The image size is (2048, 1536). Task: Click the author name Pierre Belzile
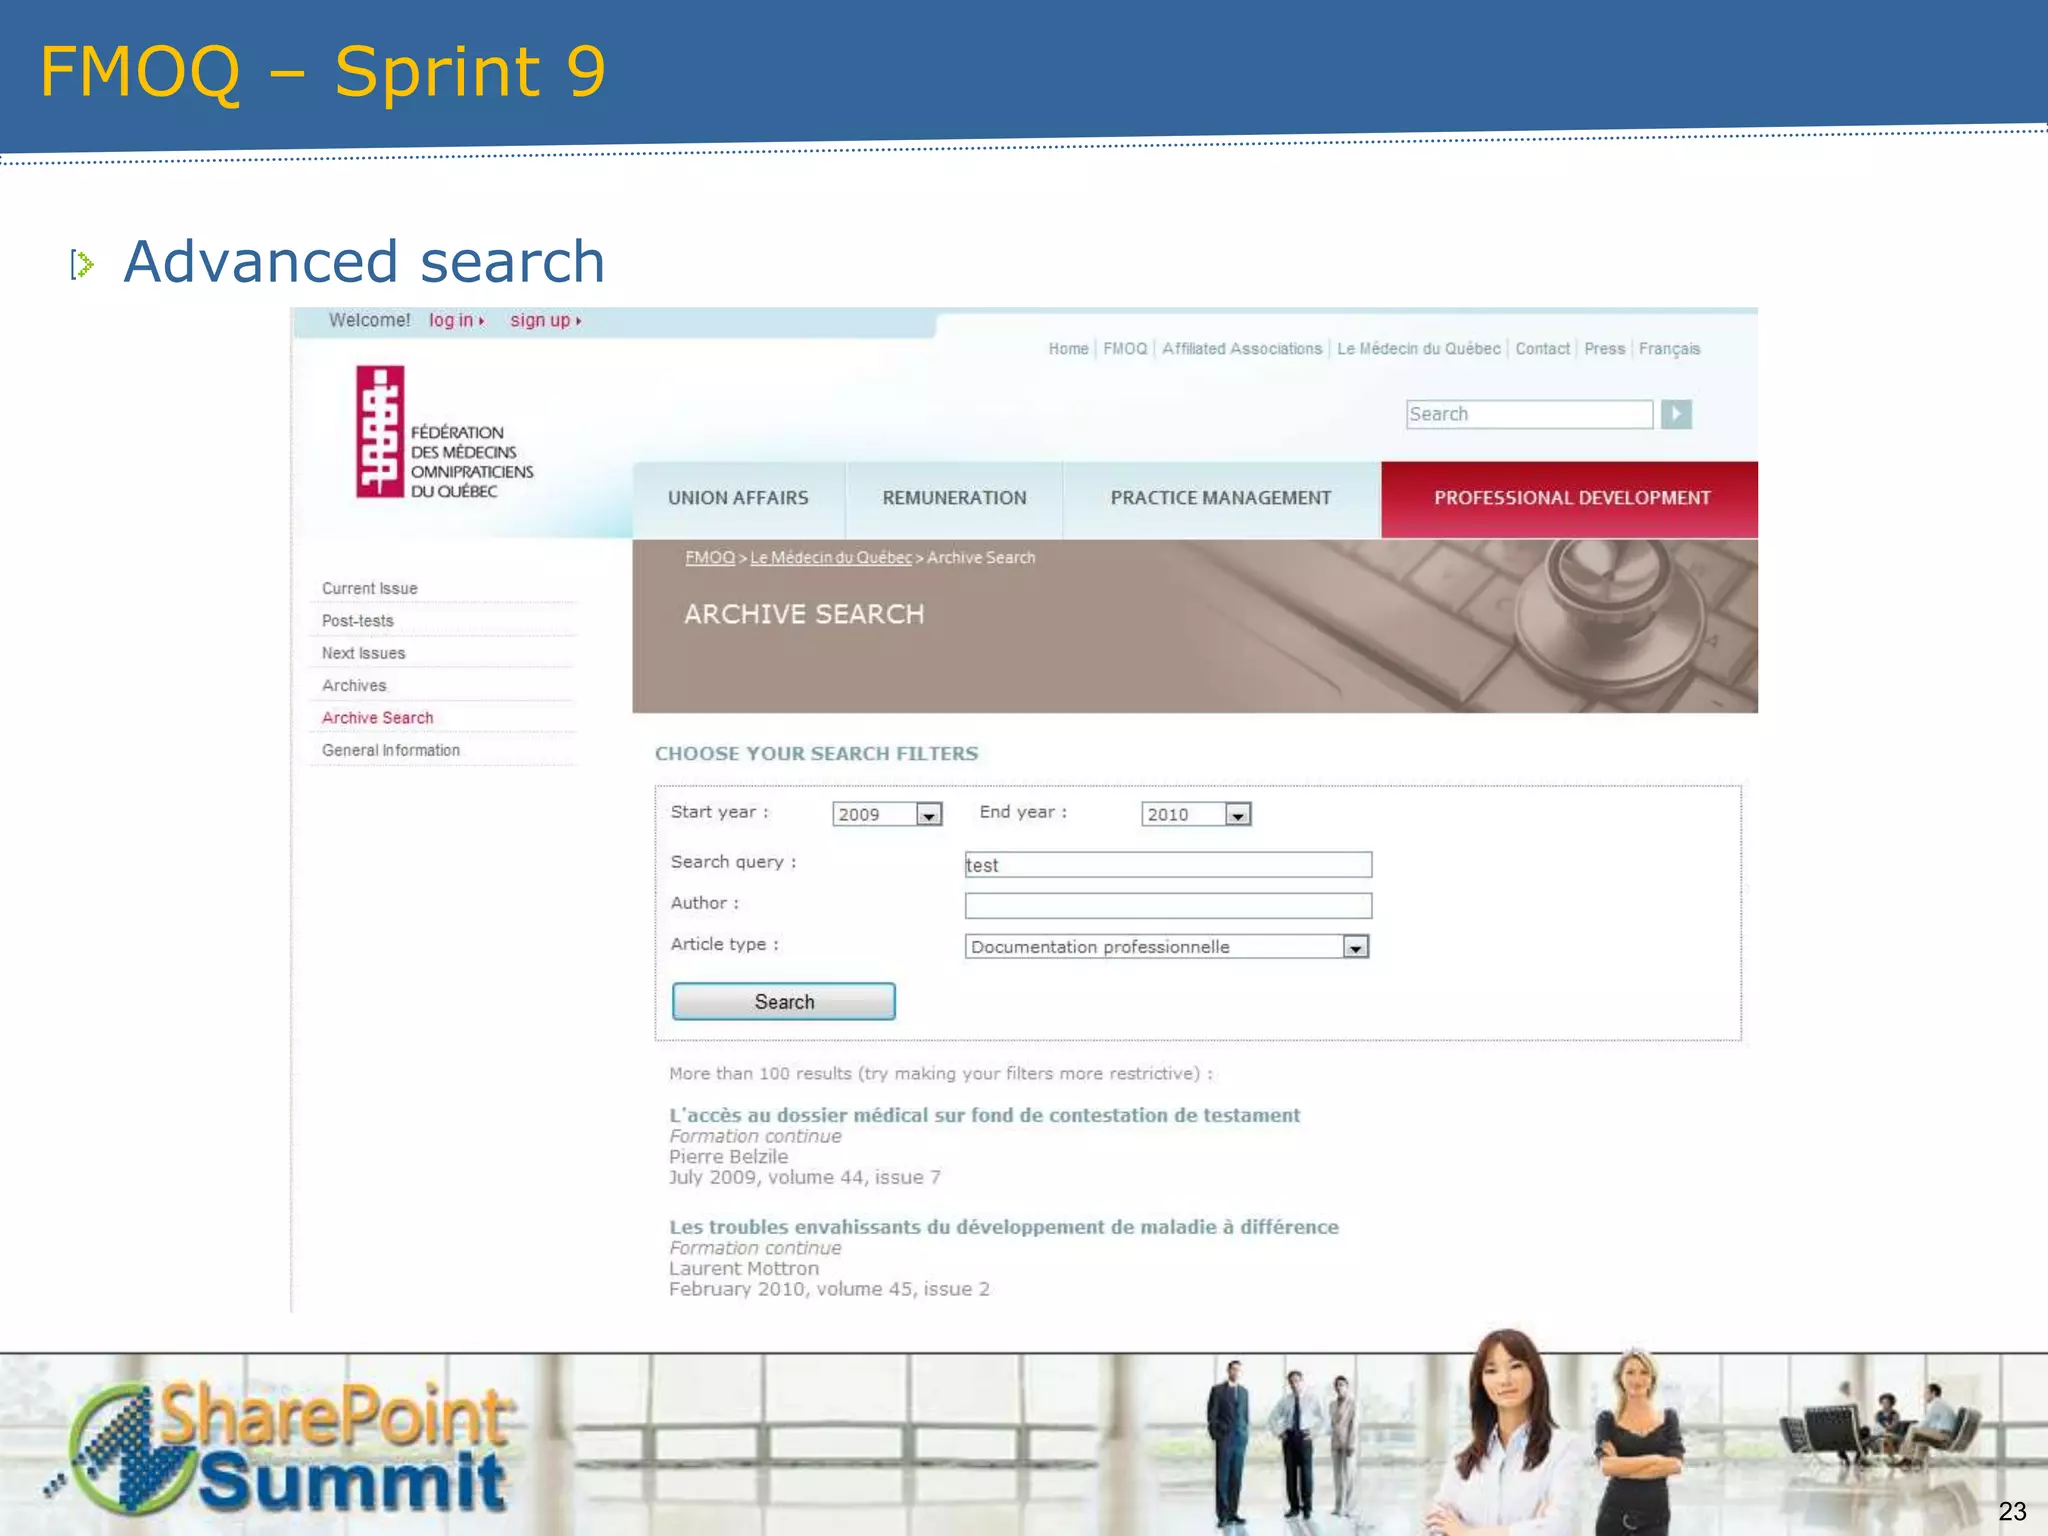728,1157
